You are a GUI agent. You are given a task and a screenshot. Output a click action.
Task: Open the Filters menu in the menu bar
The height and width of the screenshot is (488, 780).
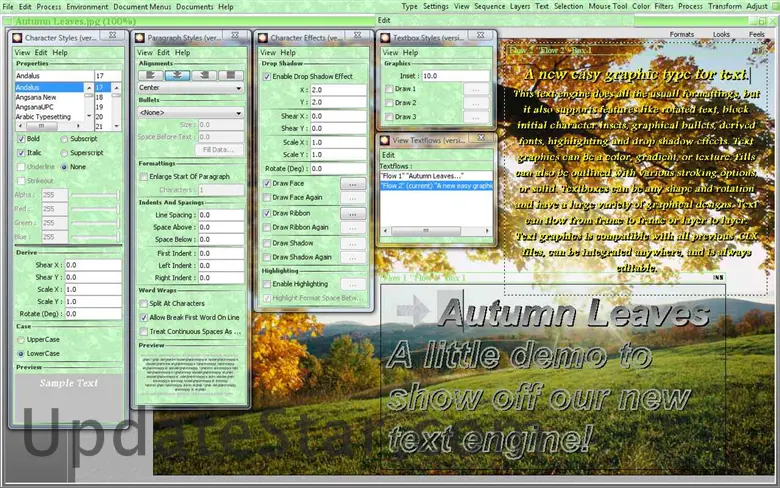(x=664, y=6)
